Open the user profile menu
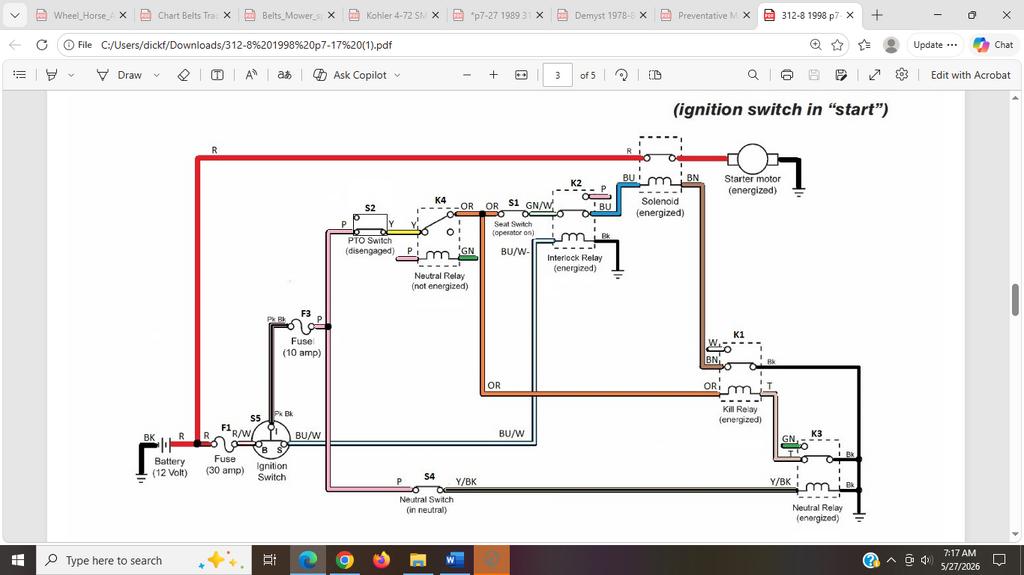 click(891, 45)
